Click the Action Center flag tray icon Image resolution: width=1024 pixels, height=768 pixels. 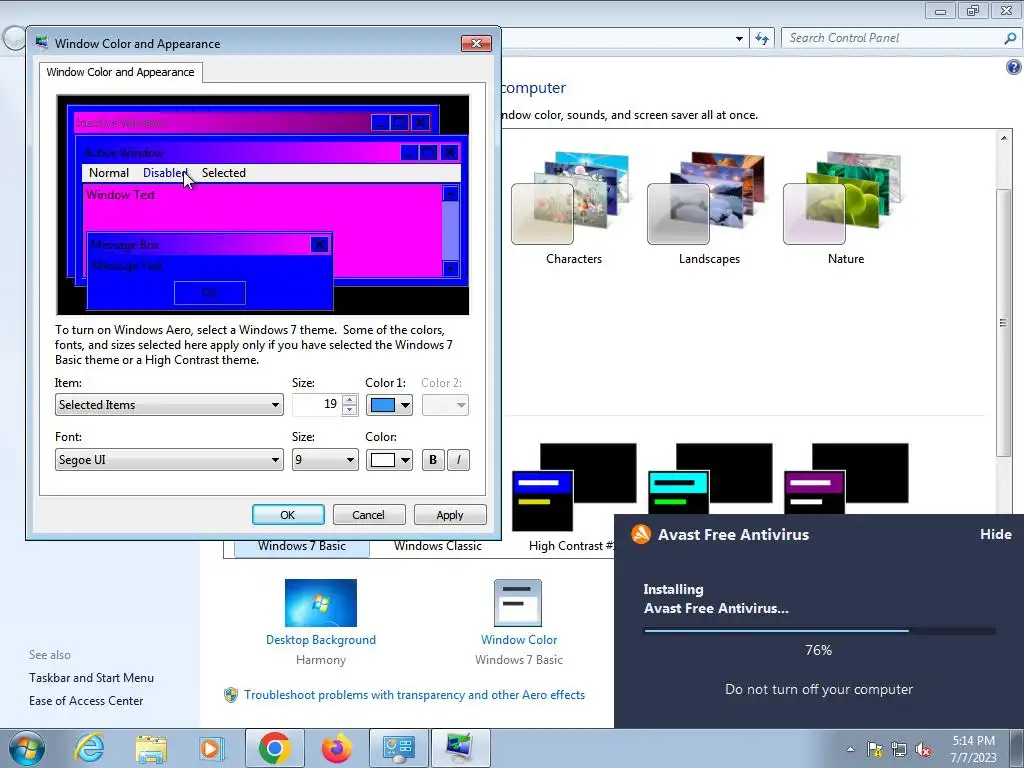[874, 749]
